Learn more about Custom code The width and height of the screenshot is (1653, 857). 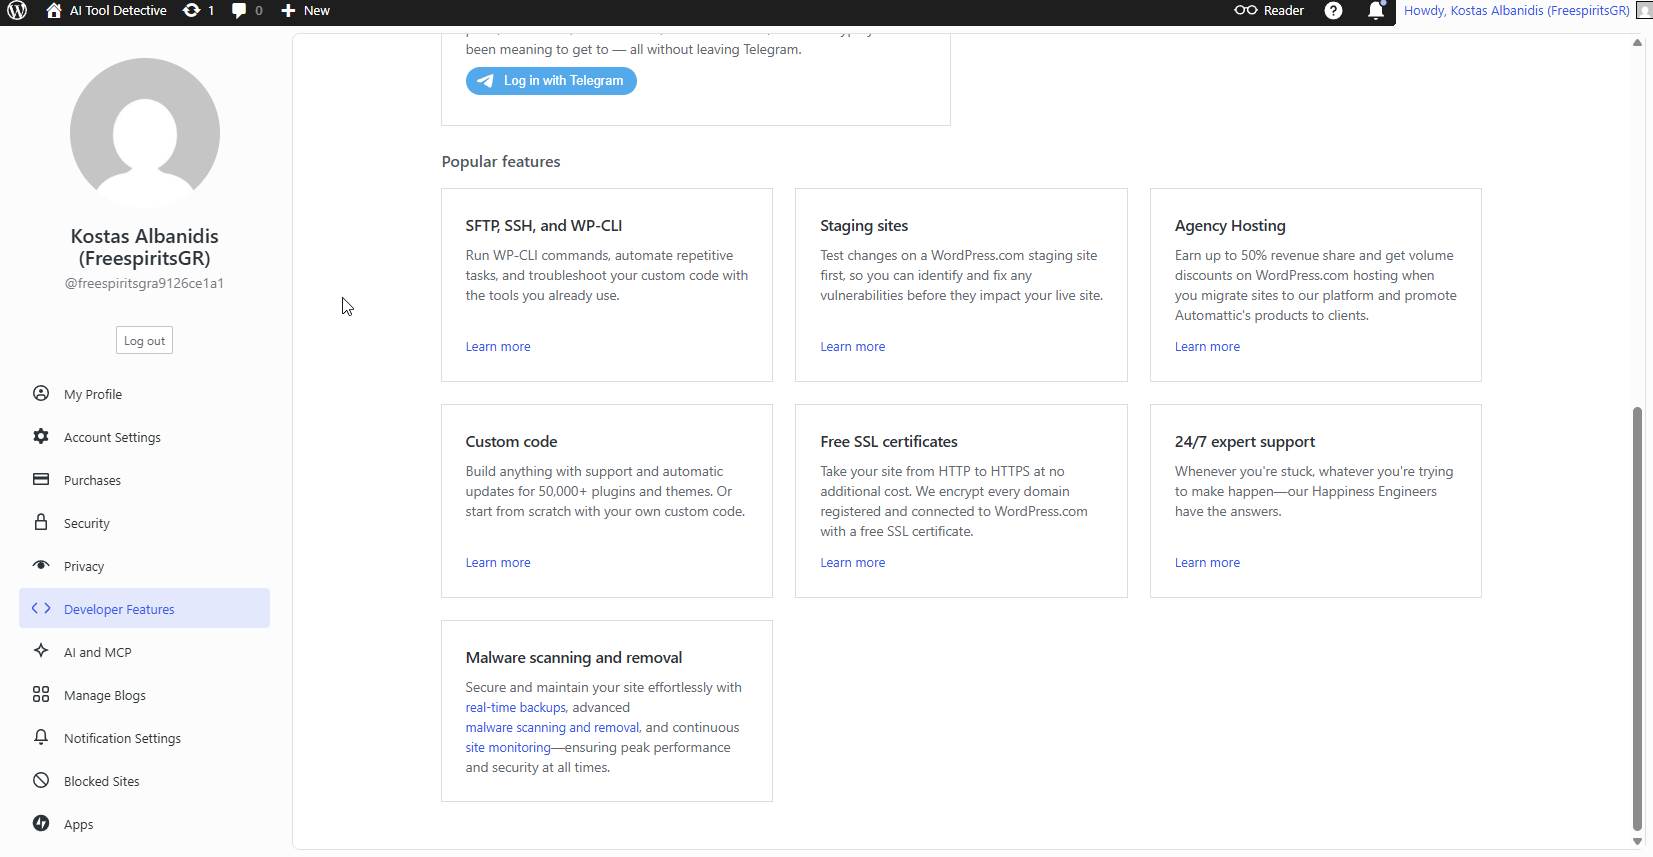(498, 562)
